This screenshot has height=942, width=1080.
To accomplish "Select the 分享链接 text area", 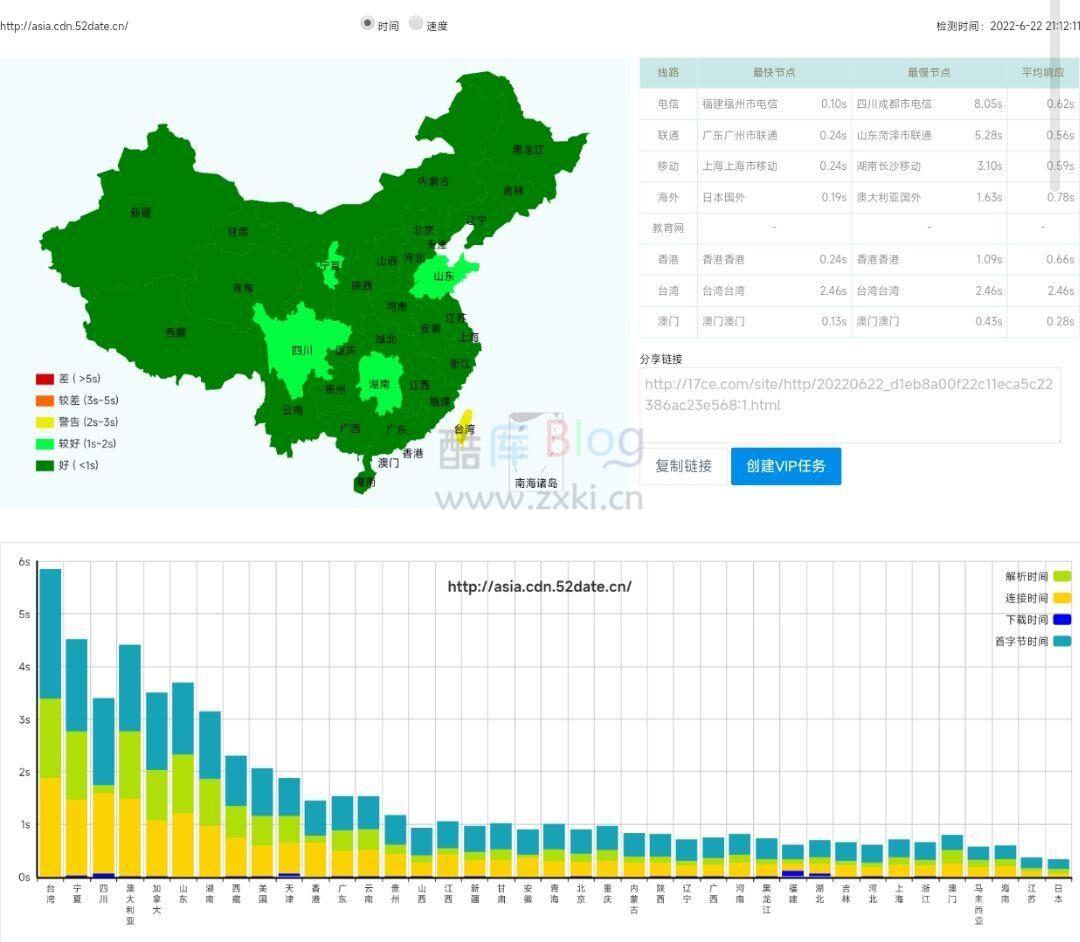I will 850,404.
